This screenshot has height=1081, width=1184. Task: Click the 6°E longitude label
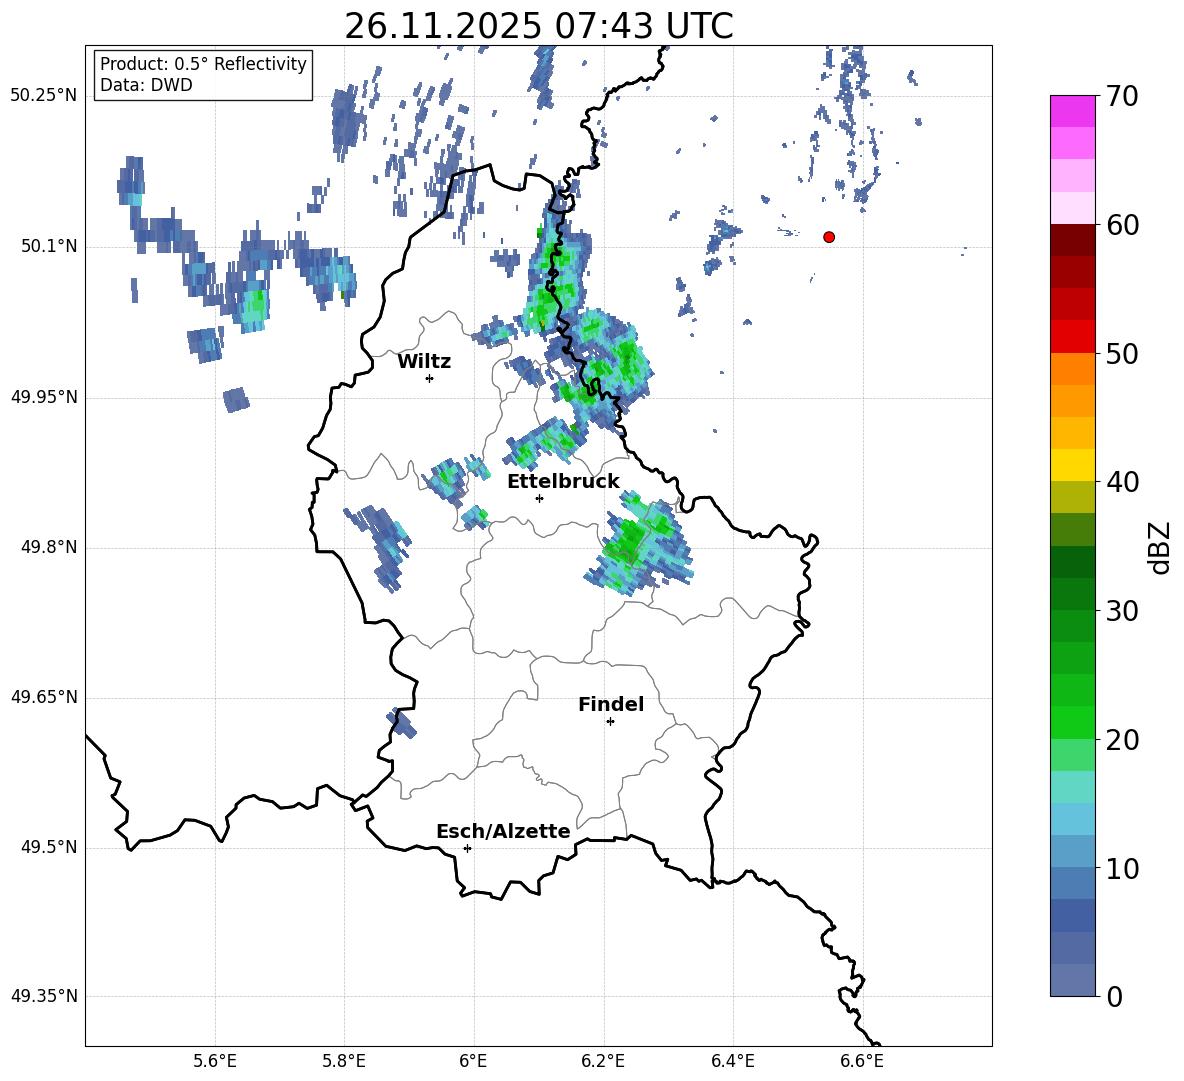pos(473,1061)
